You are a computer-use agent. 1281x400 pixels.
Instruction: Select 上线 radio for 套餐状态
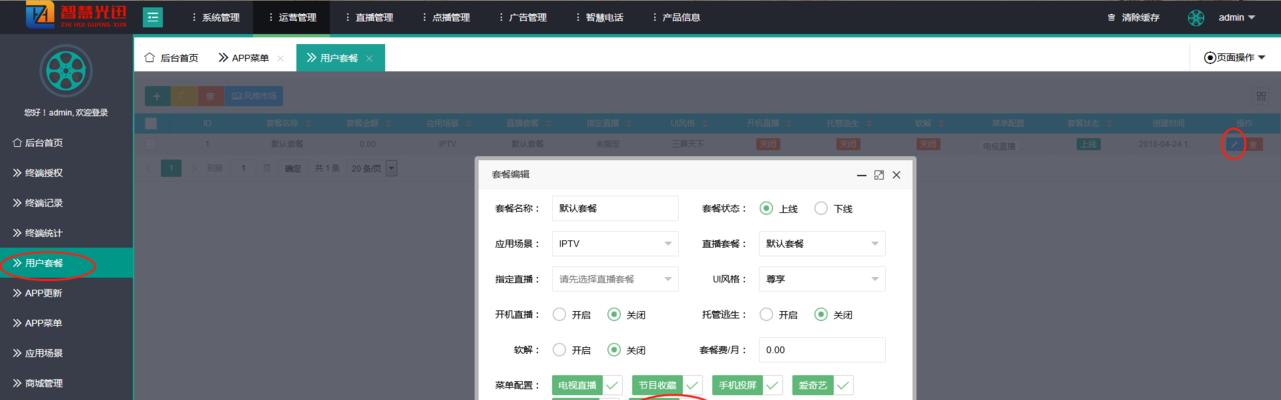(778, 209)
